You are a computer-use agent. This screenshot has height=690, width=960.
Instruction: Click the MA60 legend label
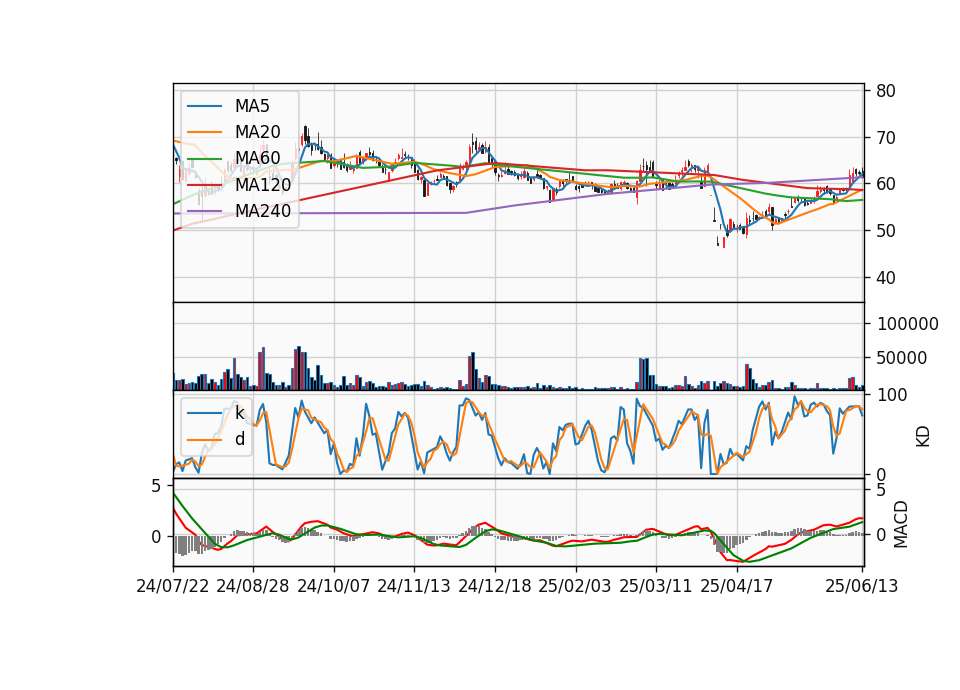point(257,158)
